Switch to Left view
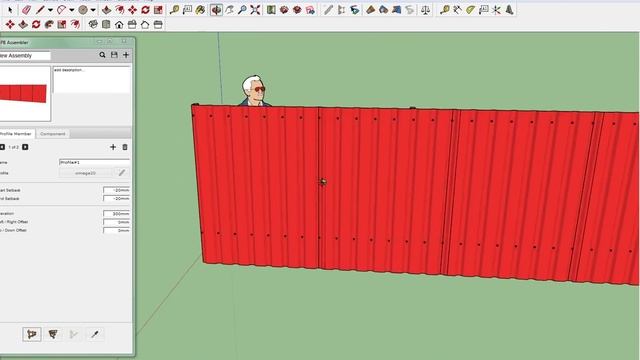Screen dimensions: 640x360 (x=158, y=24)
